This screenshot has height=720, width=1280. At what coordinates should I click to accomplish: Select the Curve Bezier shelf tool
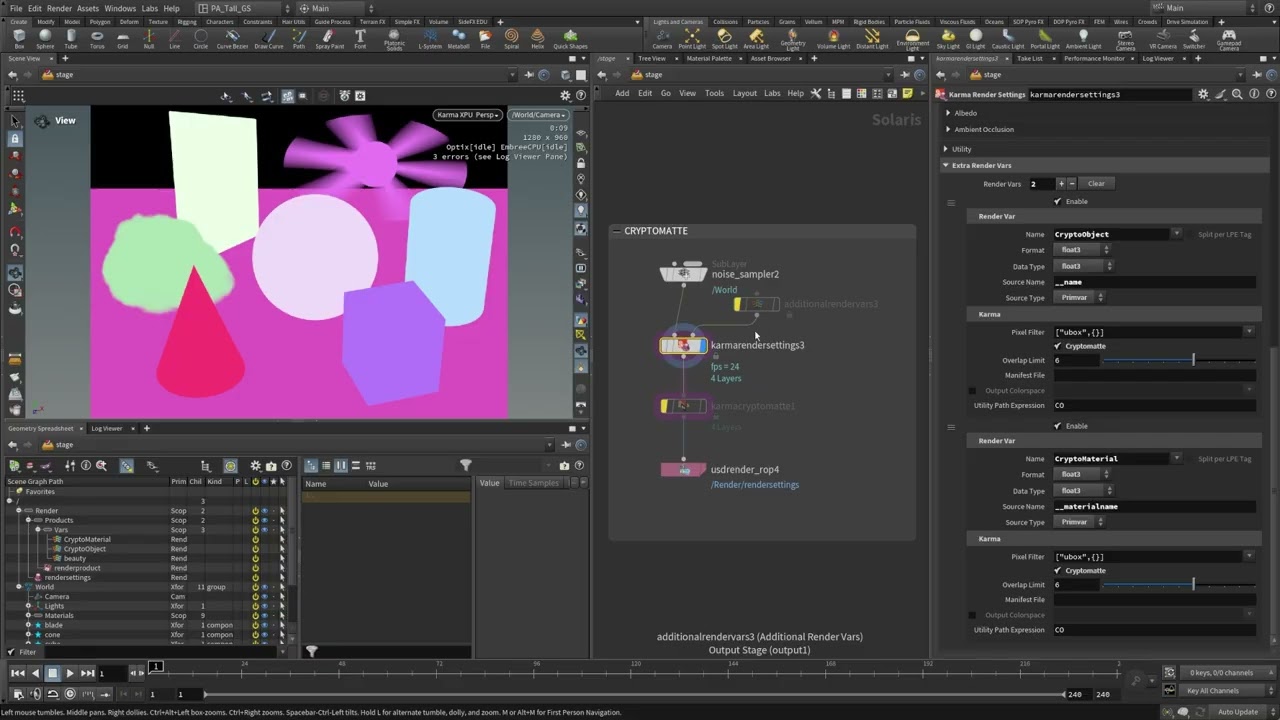(232, 38)
